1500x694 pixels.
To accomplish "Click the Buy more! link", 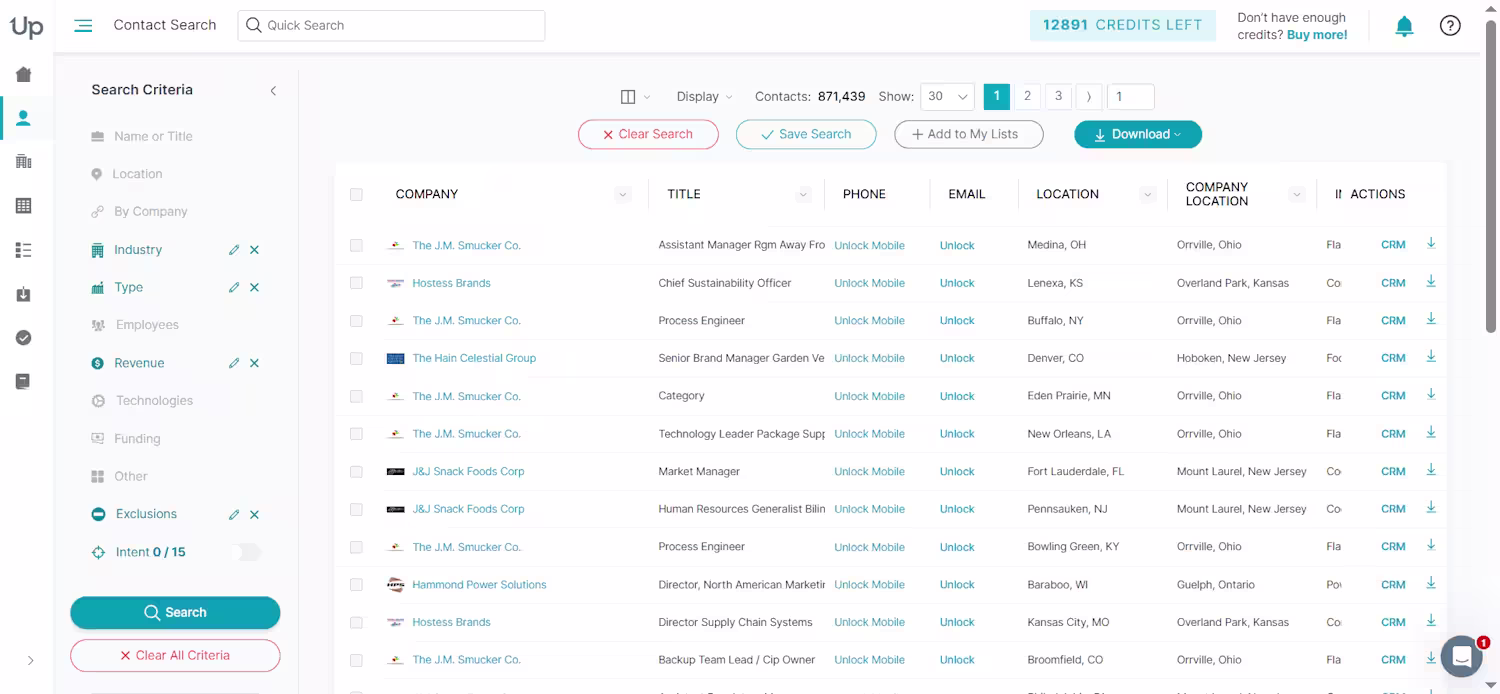I will [x=1317, y=35].
